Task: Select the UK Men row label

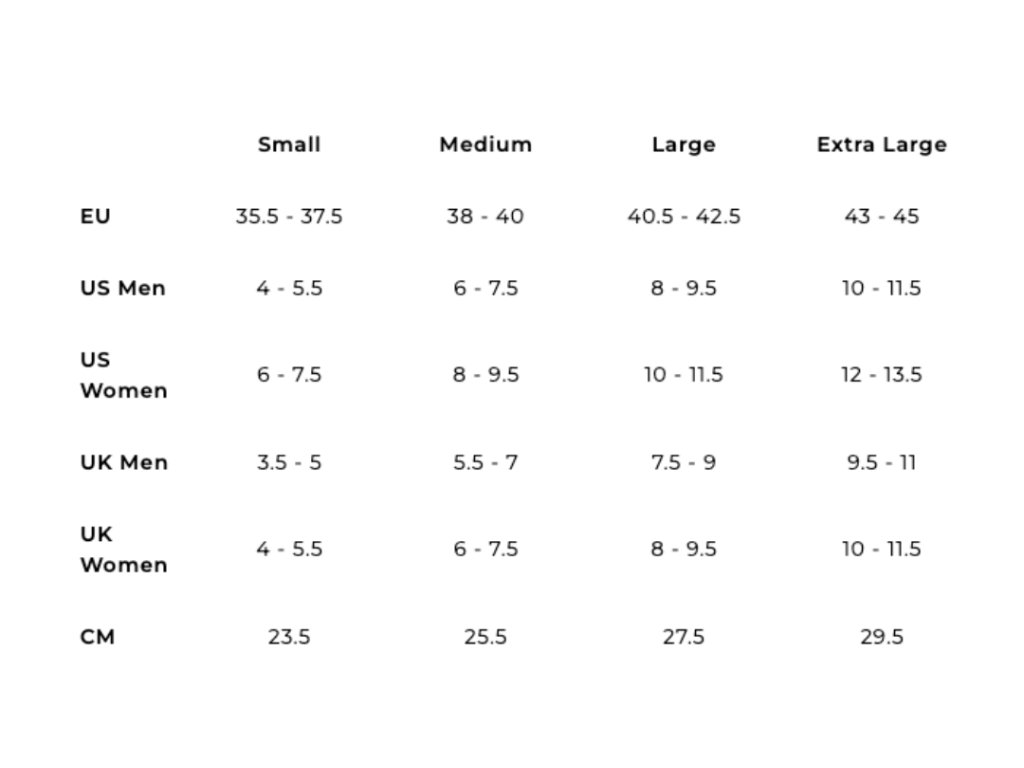Action: coord(123,462)
